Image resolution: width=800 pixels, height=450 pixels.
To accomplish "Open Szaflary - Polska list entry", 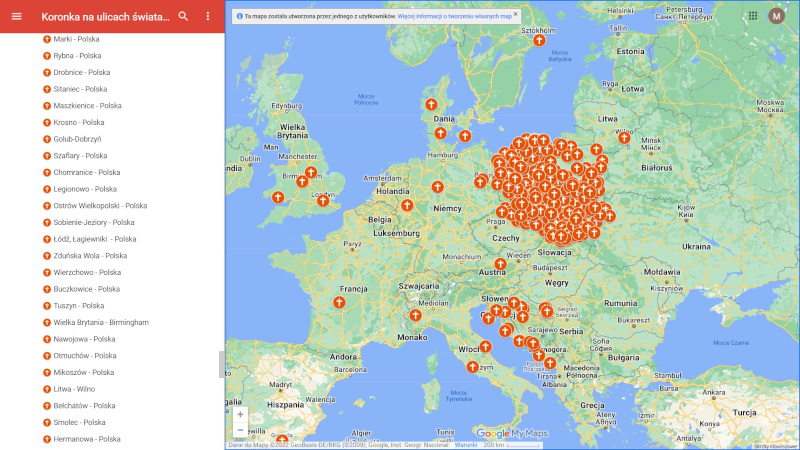I will (x=80, y=156).
